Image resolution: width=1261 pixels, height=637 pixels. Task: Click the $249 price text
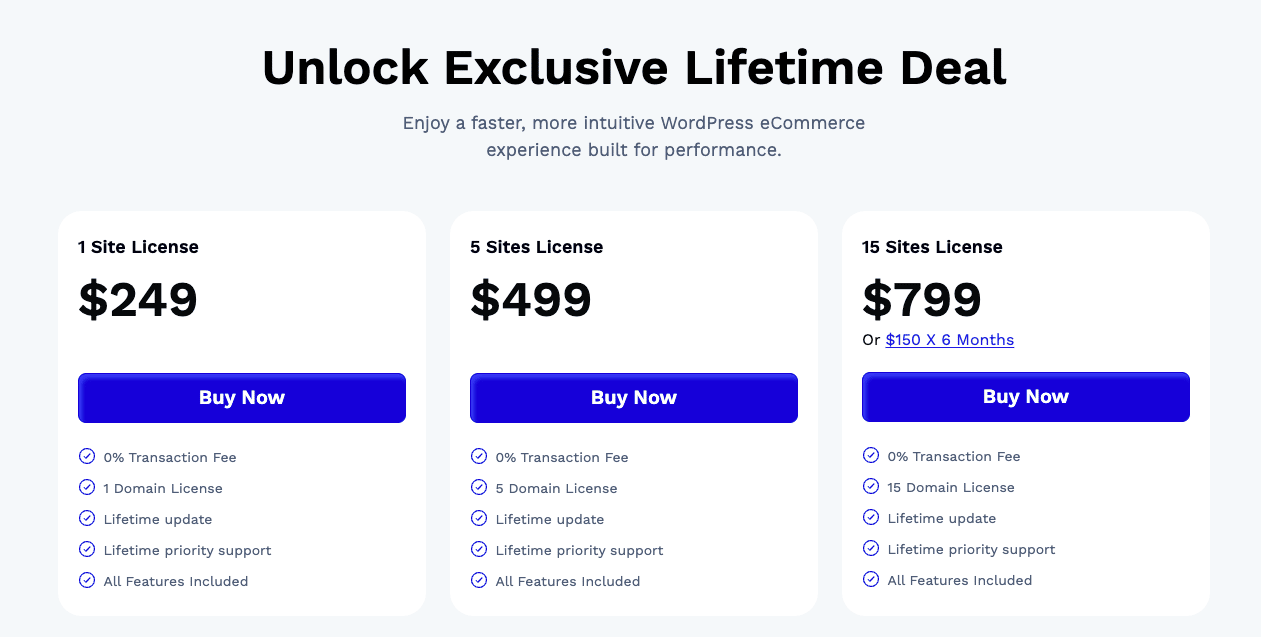coord(138,300)
